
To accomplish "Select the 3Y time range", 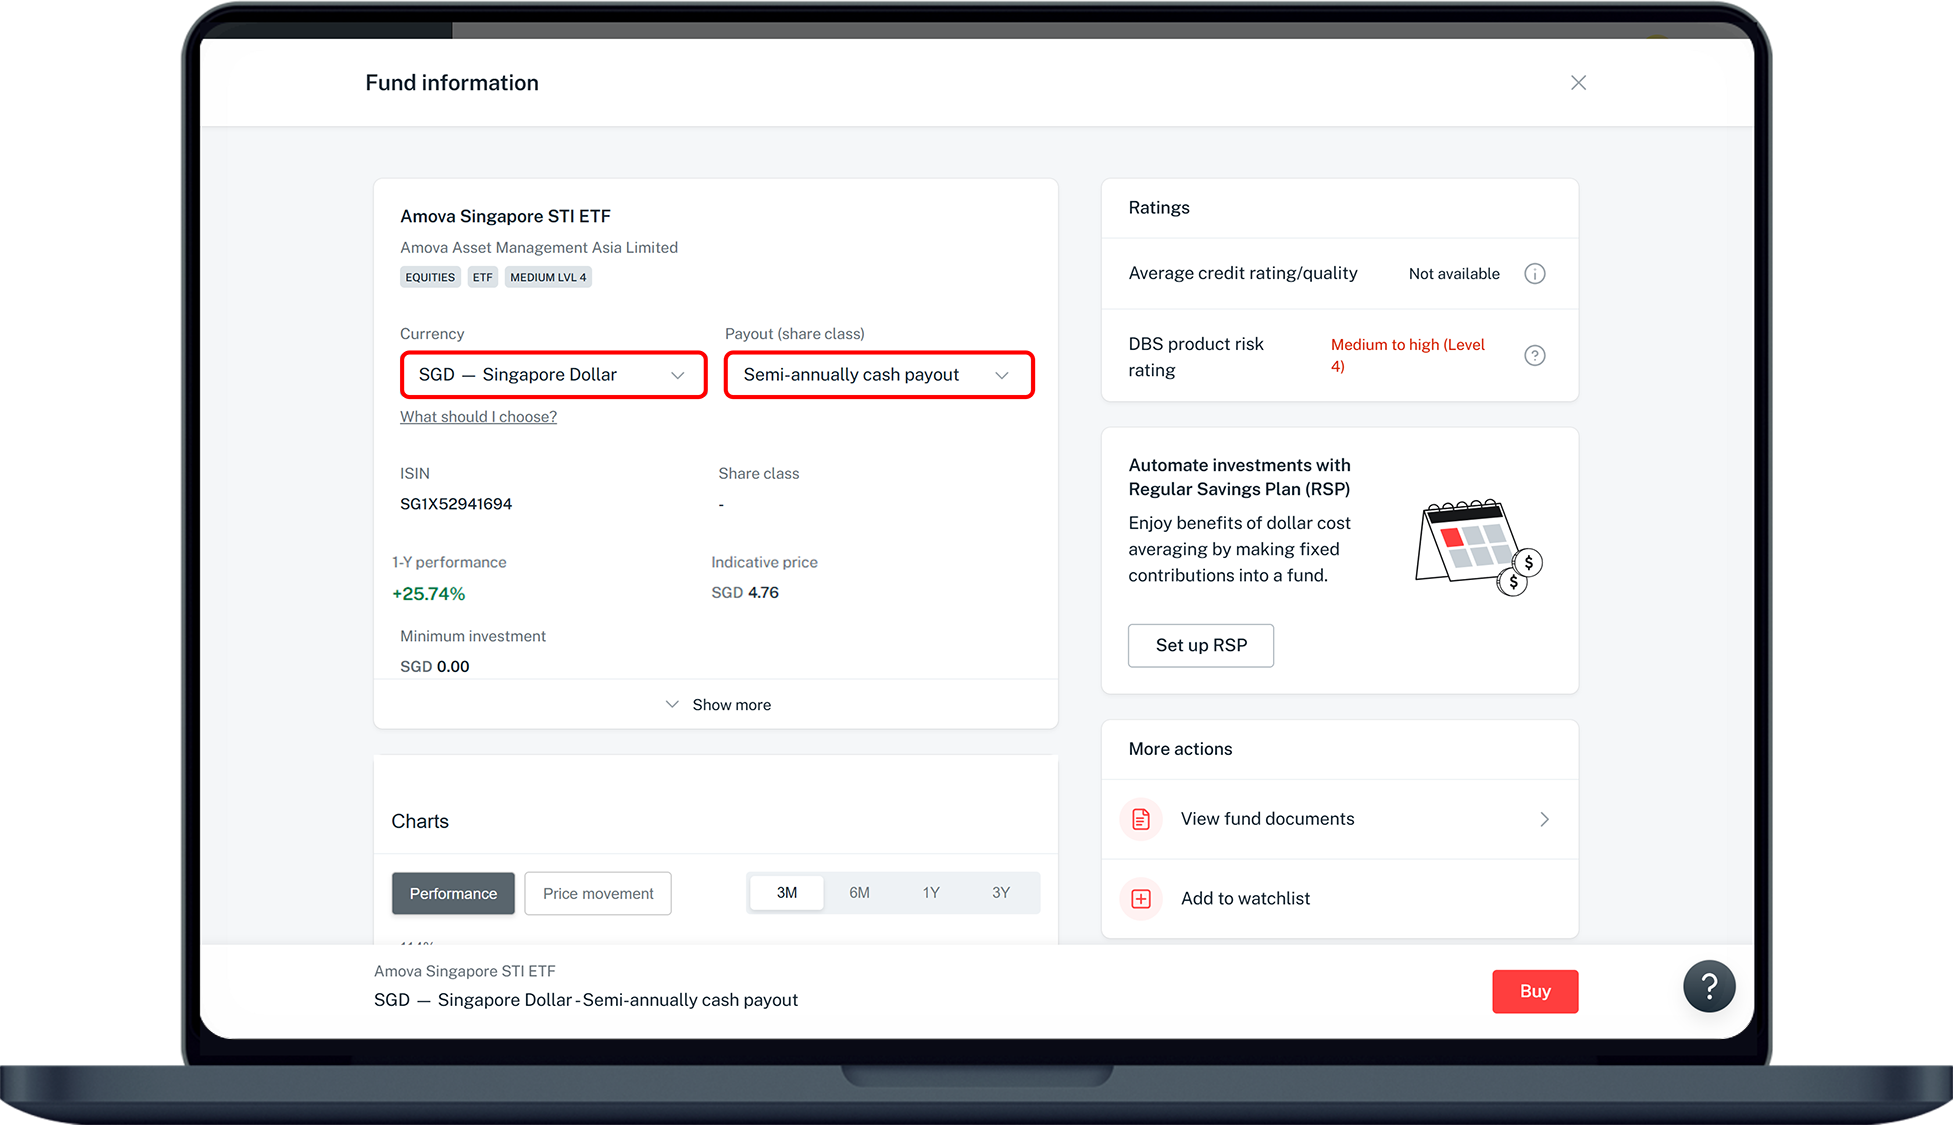I will 1001,893.
